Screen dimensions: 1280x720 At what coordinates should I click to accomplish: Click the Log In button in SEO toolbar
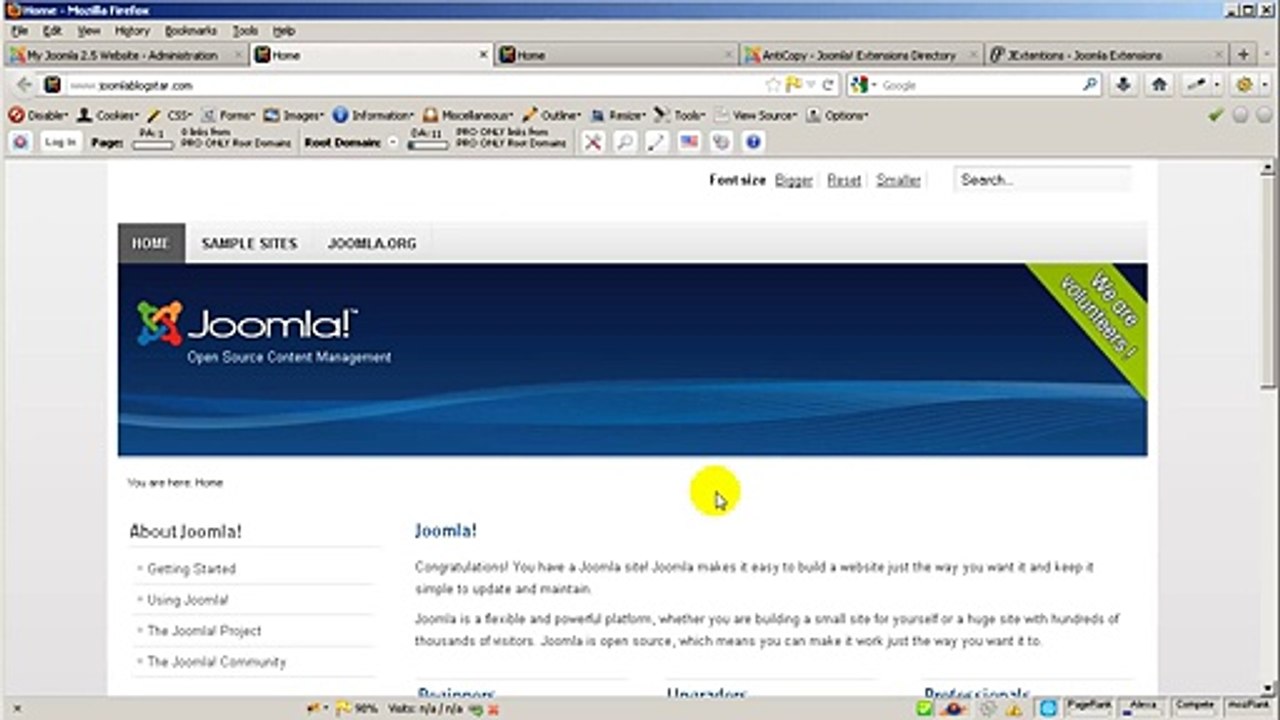pos(60,142)
